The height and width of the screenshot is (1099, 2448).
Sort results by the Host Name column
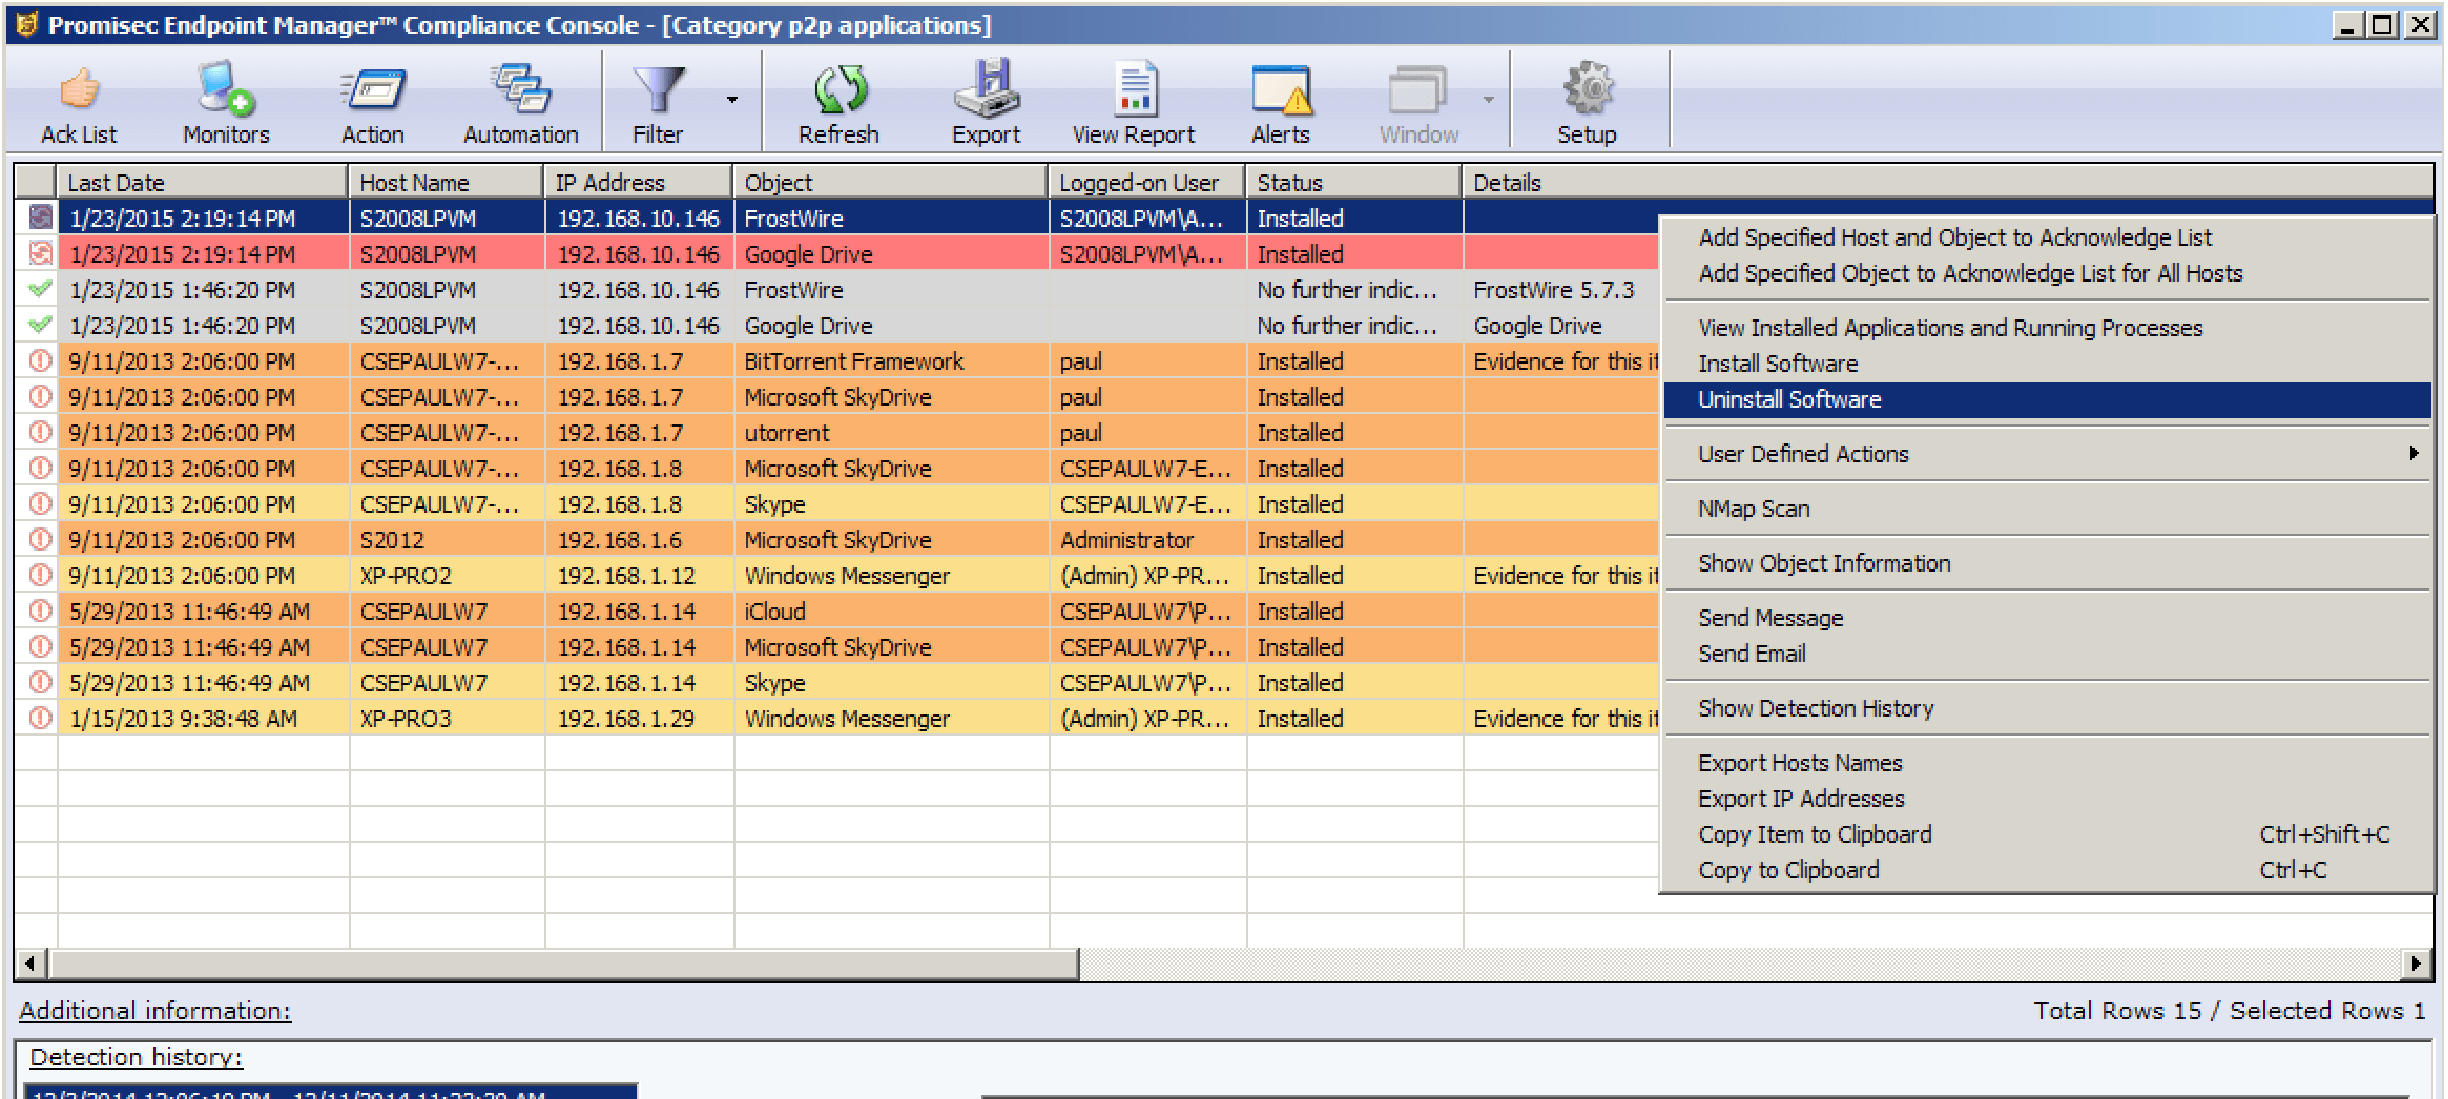(x=443, y=181)
